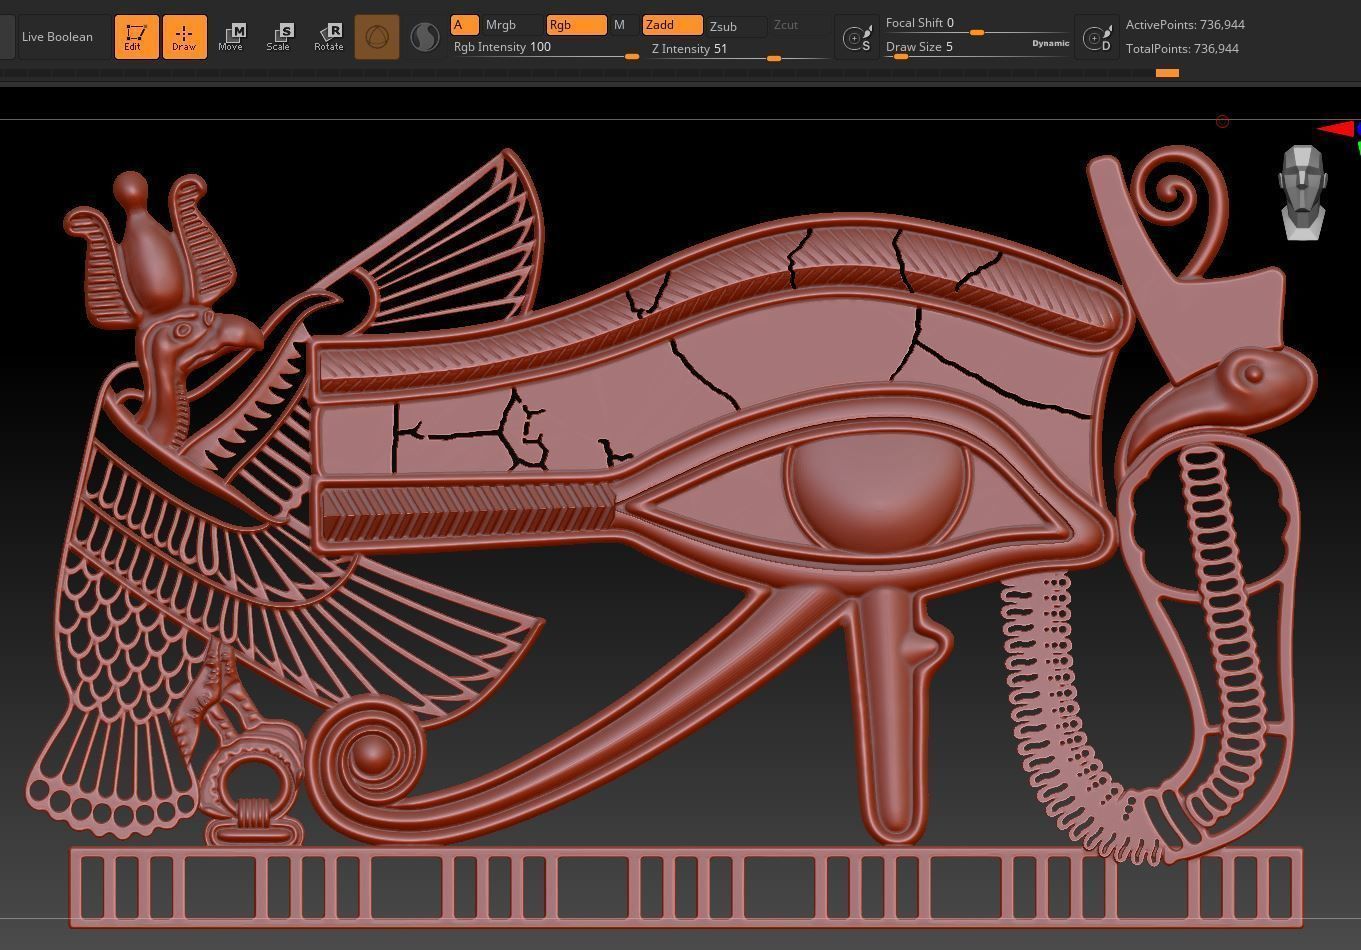Adjust the Rgb Intensity slider
The height and width of the screenshot is (950, 1361).
545,48
